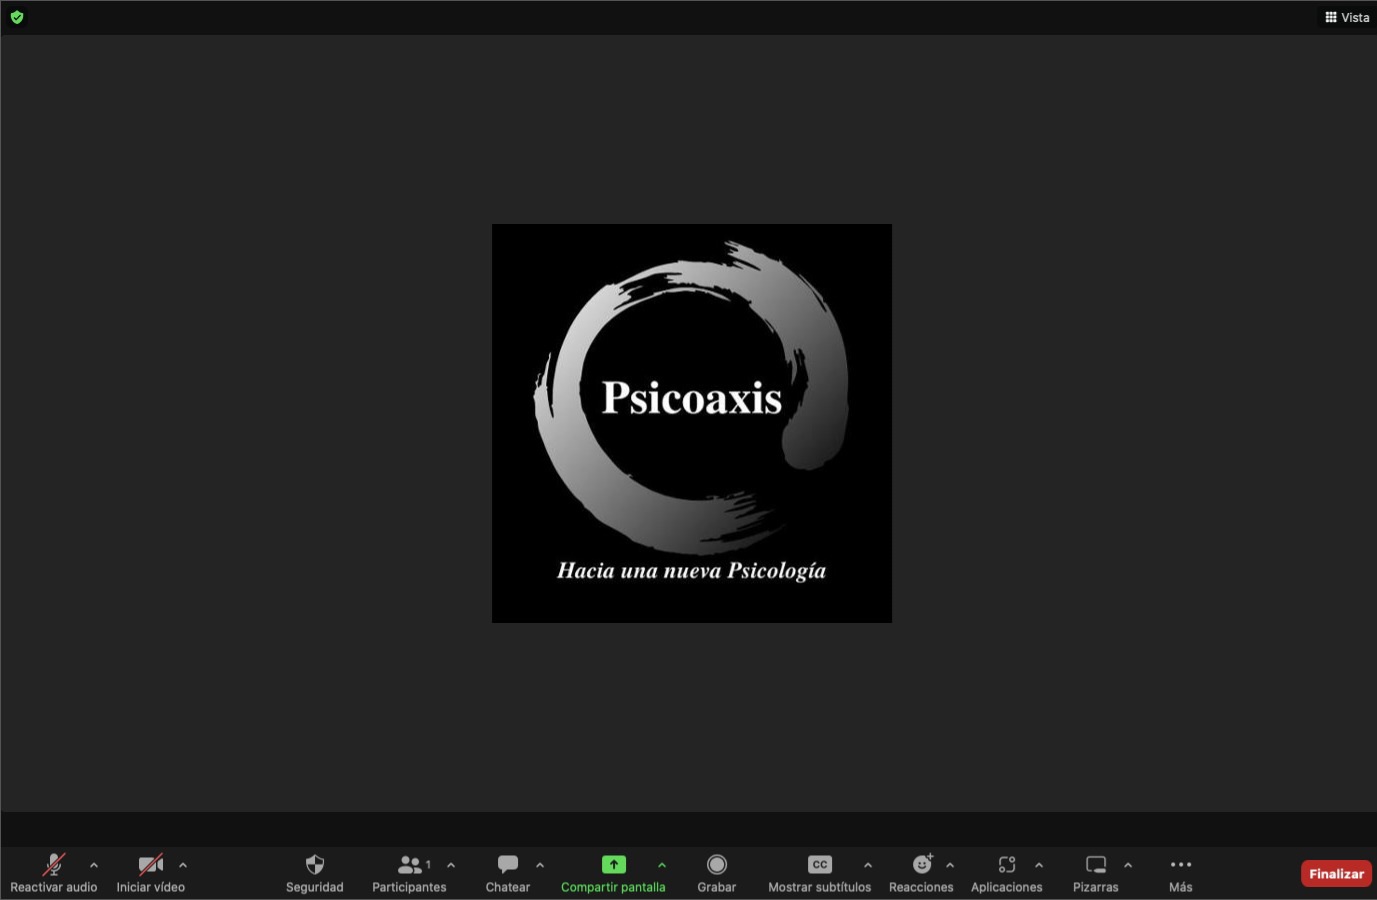
Task: Click the Psicoaxis profile picture
Action: [691, 423]
